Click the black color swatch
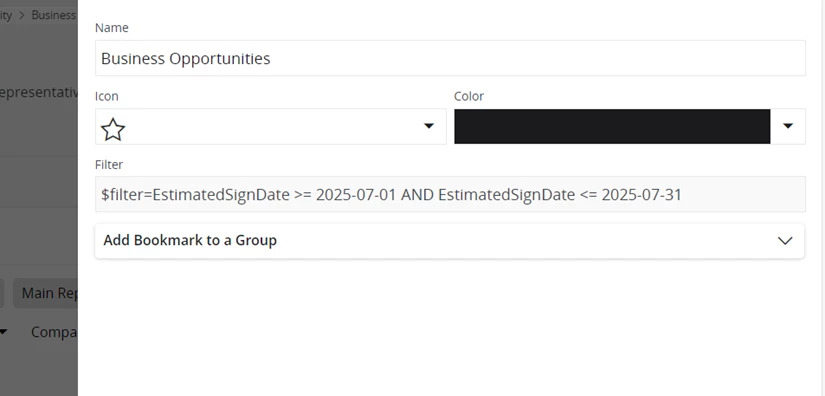The image size is (825, 396). 612,126
